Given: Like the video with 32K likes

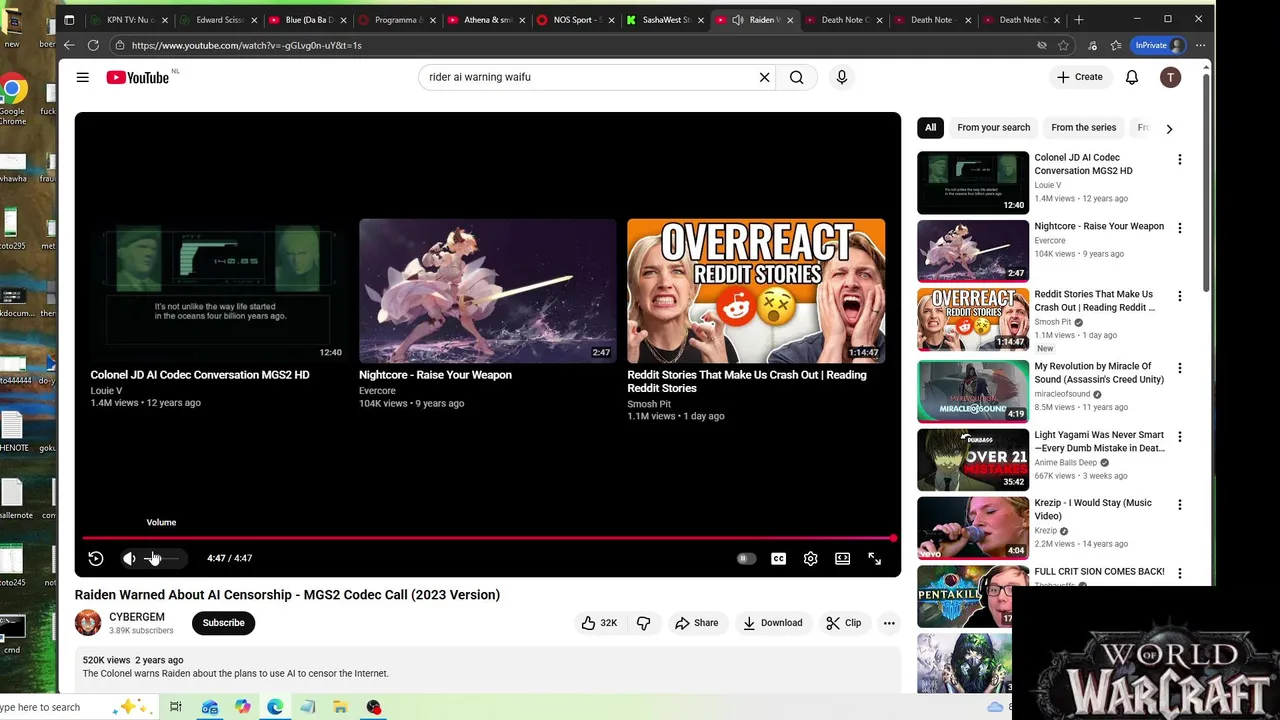Looking at the screenshot, I should click(x=599, y=623).
